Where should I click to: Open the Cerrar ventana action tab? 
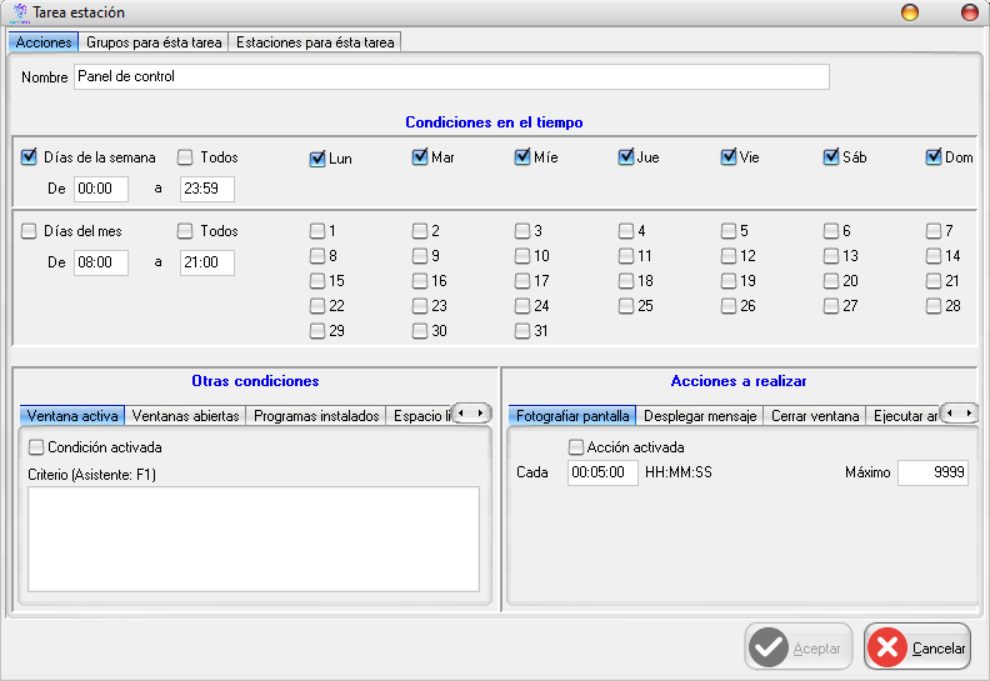(x=814, y=416)
